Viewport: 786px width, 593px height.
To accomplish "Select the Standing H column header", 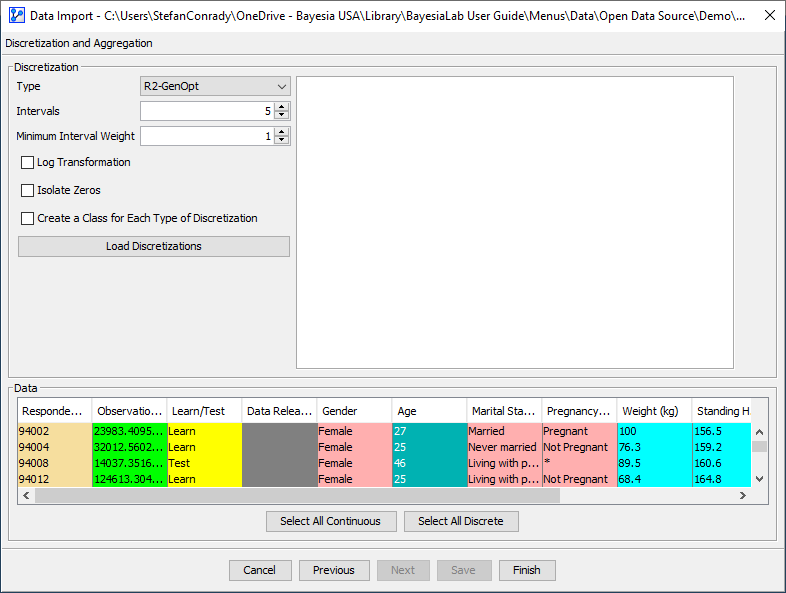I will pyautogui.click(x=722, y=411).
